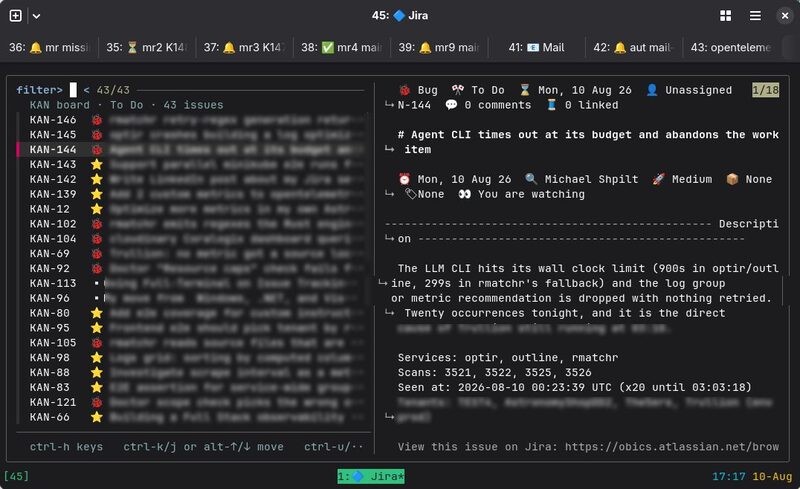Click the star icon on KAN-95
Screen dimensions: 800x489
click(x=96, y=328)
